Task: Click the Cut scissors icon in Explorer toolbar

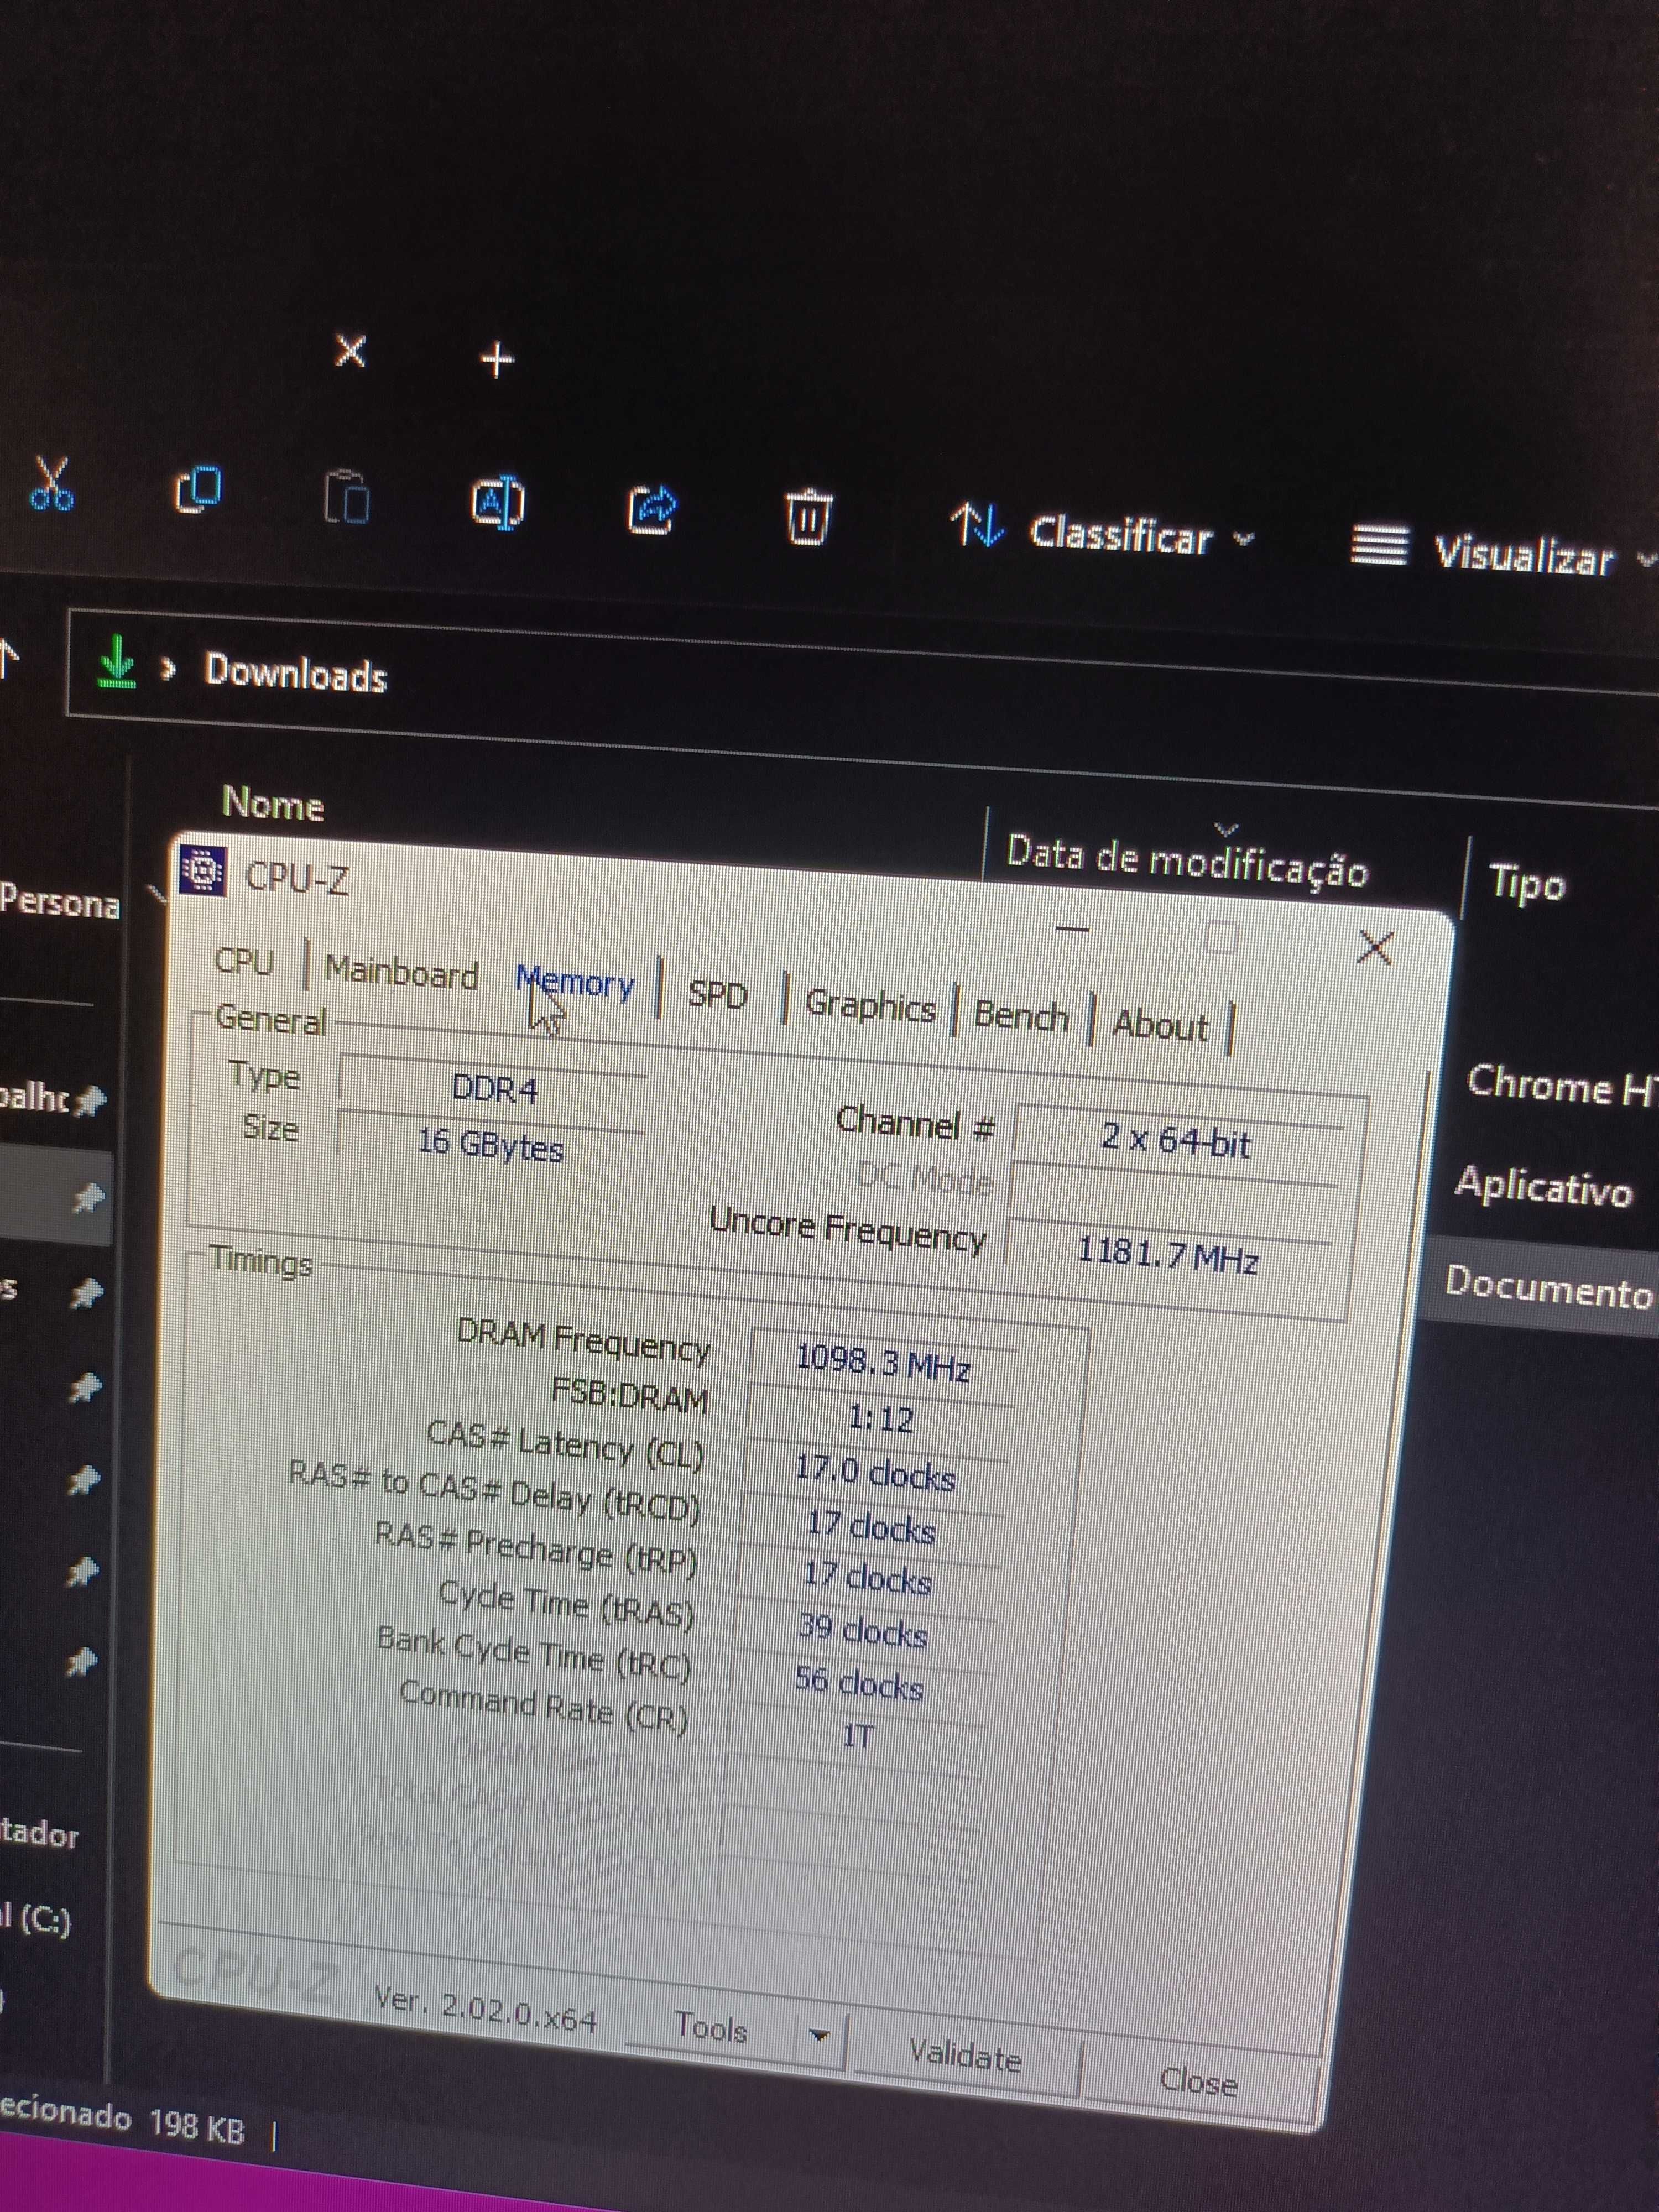Action: pos(52,484)
